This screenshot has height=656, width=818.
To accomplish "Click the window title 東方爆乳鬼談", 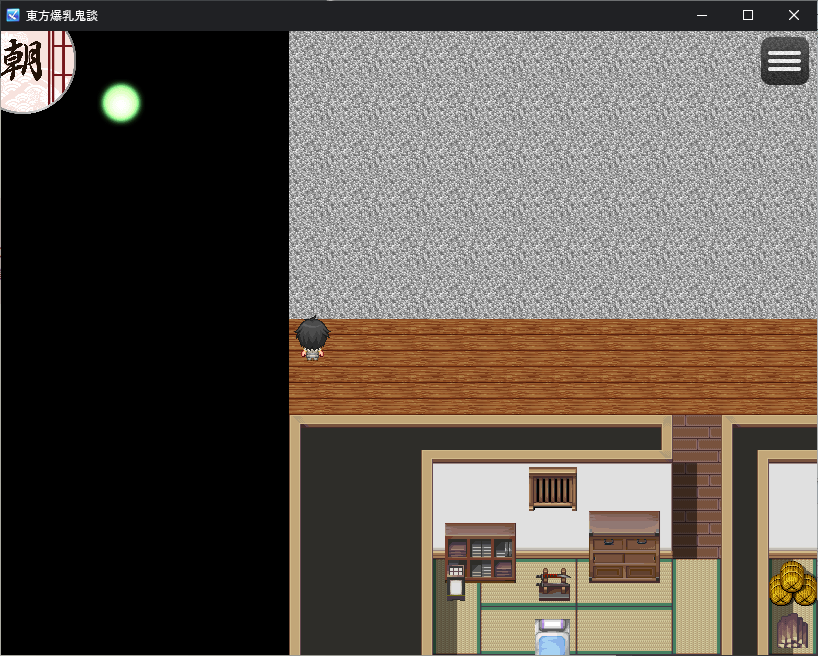I will [62, 16].
